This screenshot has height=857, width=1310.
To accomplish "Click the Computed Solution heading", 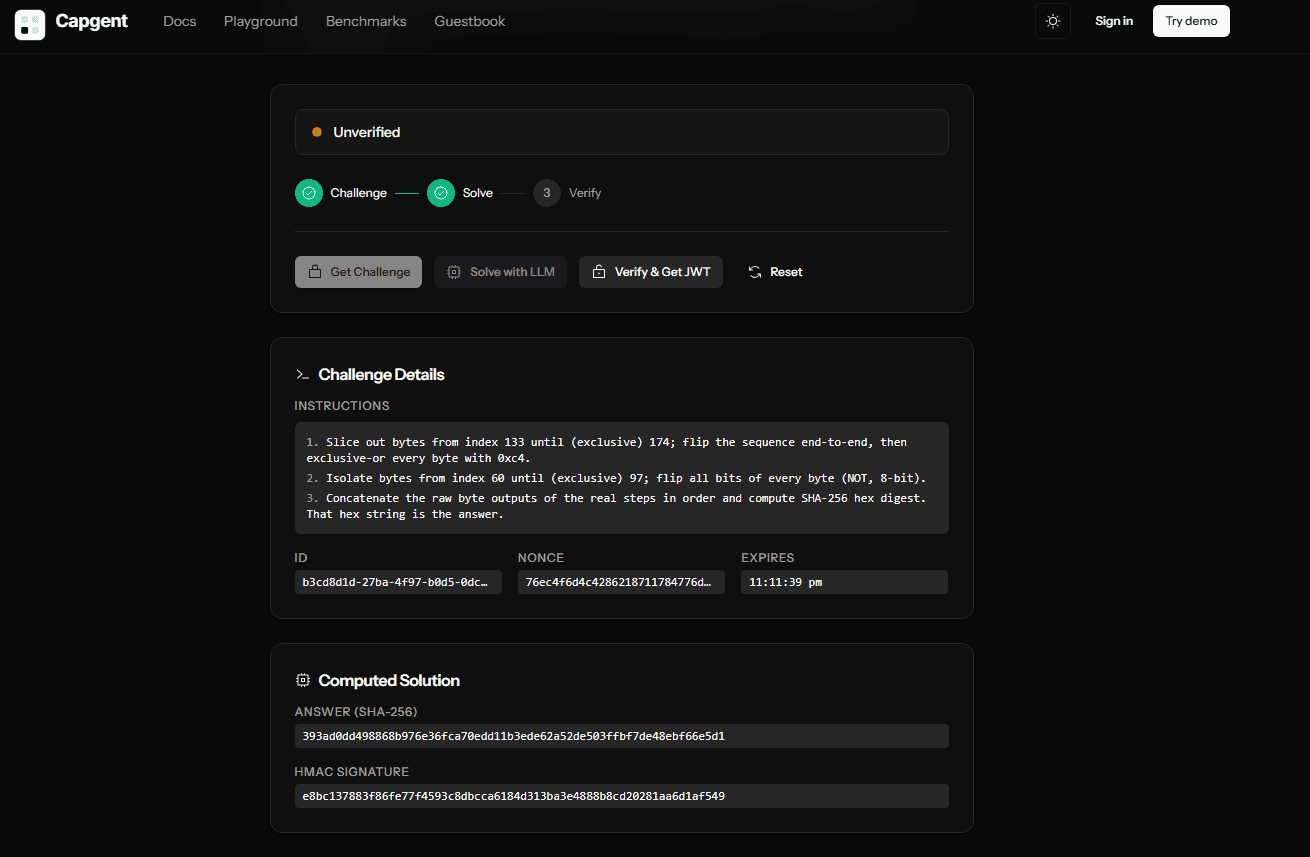I will [389, 681].
